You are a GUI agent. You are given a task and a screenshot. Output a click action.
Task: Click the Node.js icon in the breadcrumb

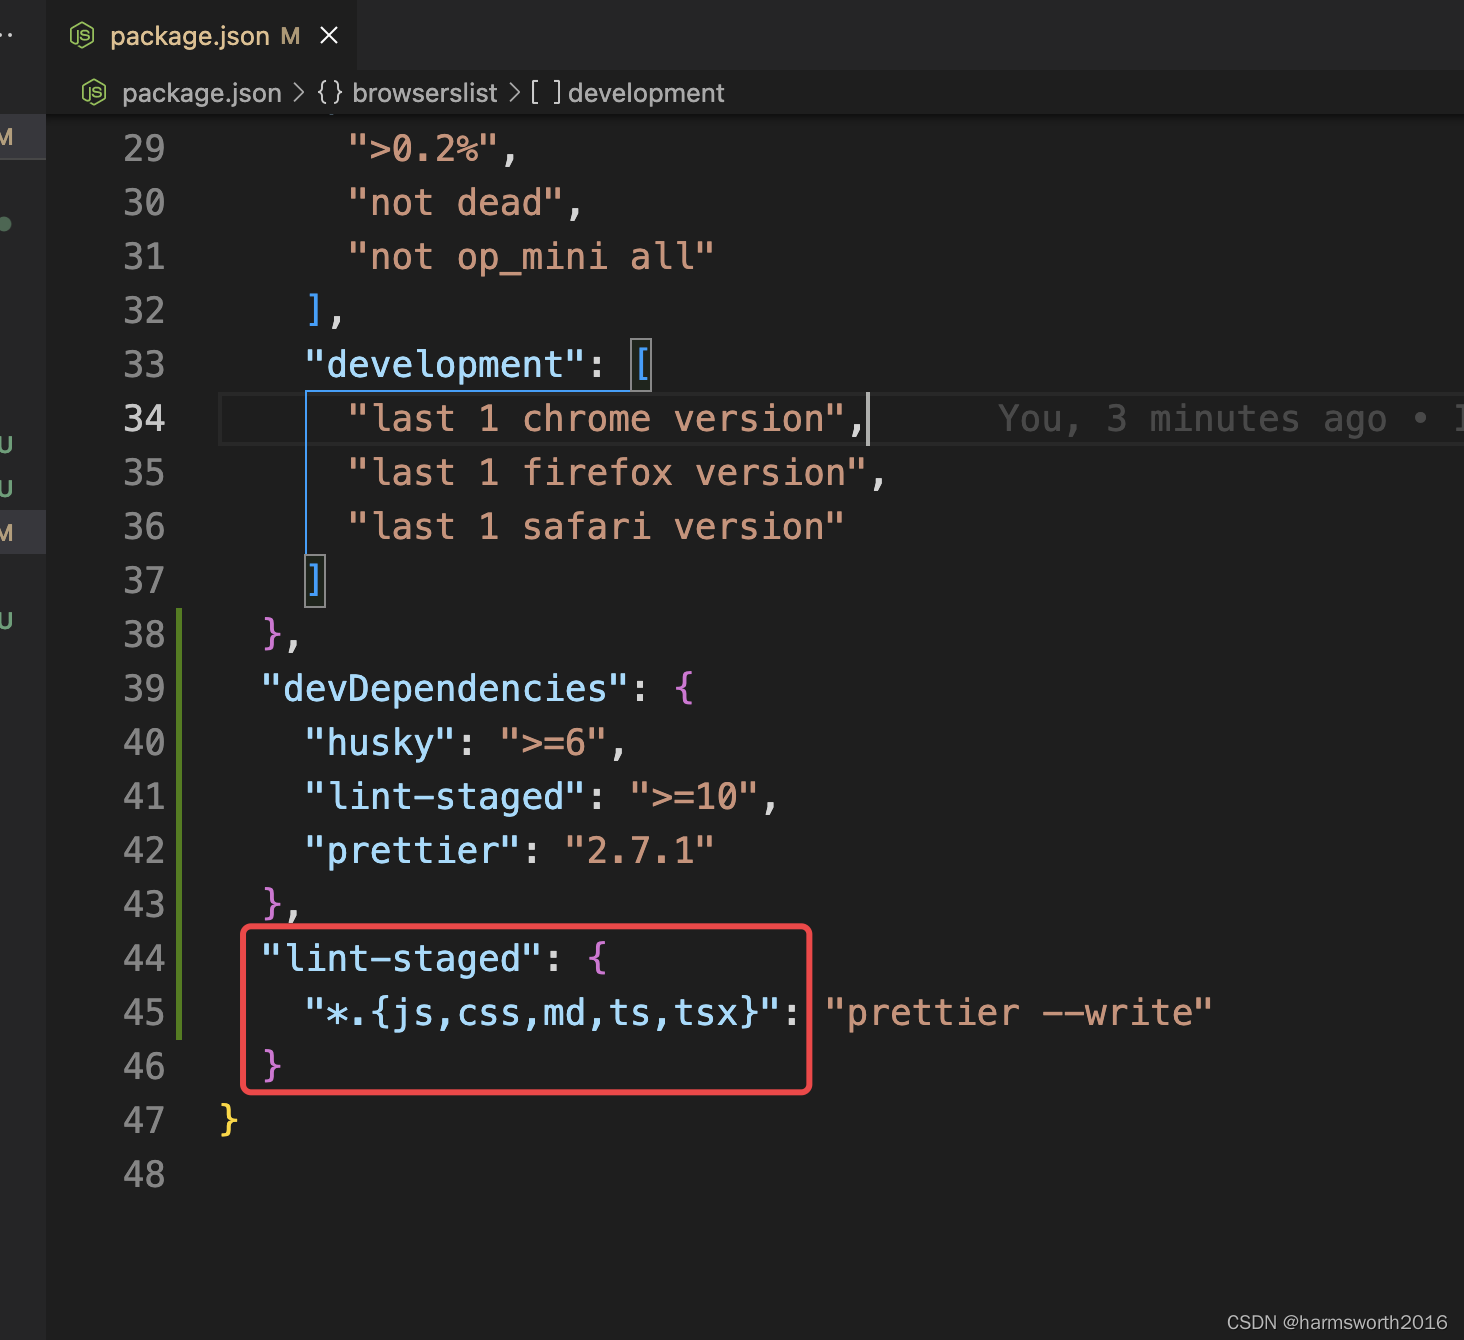94,93
